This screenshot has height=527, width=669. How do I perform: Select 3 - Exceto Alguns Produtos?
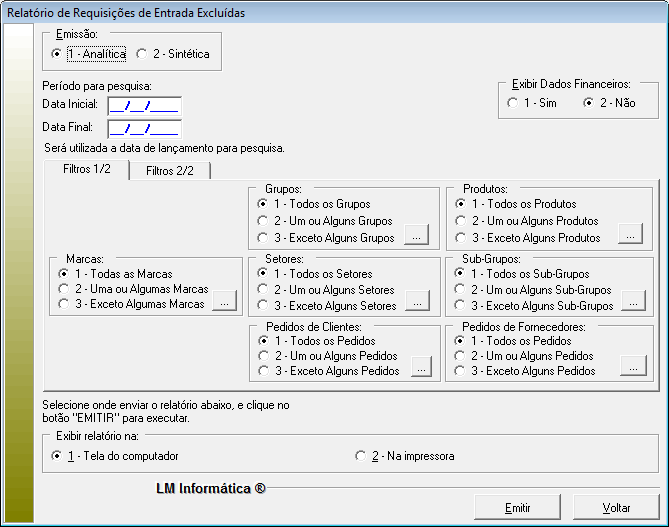click(x=460, y=238)
